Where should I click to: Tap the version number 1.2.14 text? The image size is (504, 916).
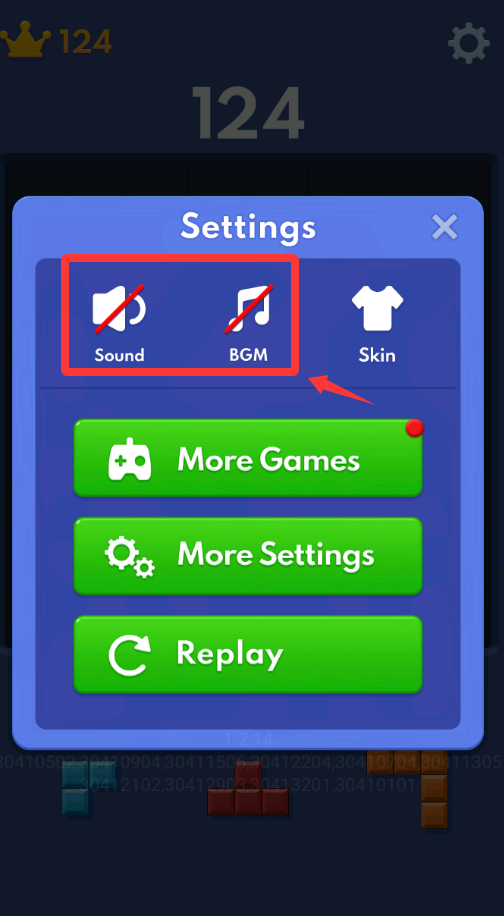pos(249,740)
